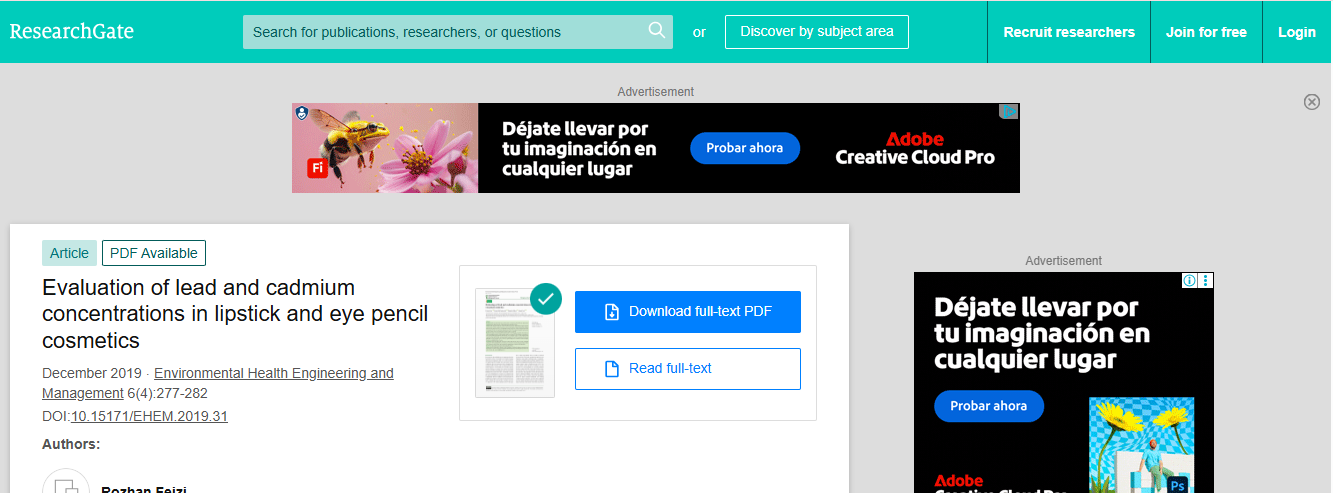Click the document icon in Read full-text
Screen dimensions: 1333x493
[612, 369]
